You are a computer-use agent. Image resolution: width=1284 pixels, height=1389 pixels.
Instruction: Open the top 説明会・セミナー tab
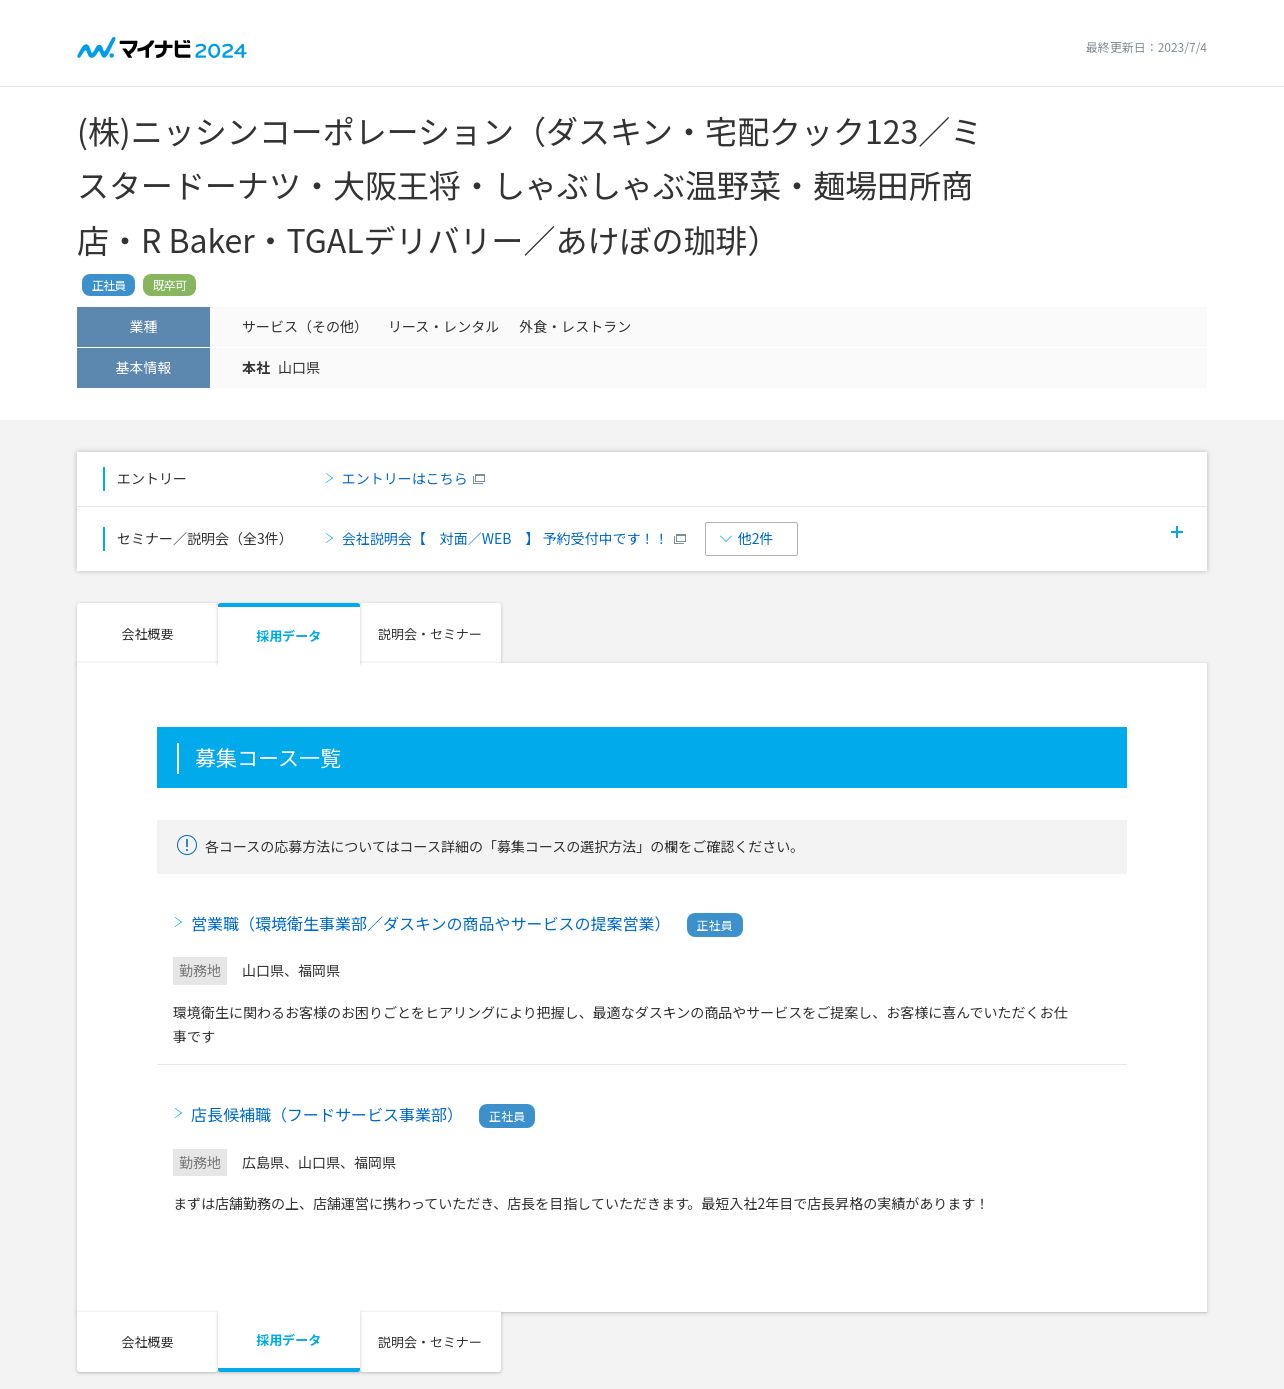430,633
